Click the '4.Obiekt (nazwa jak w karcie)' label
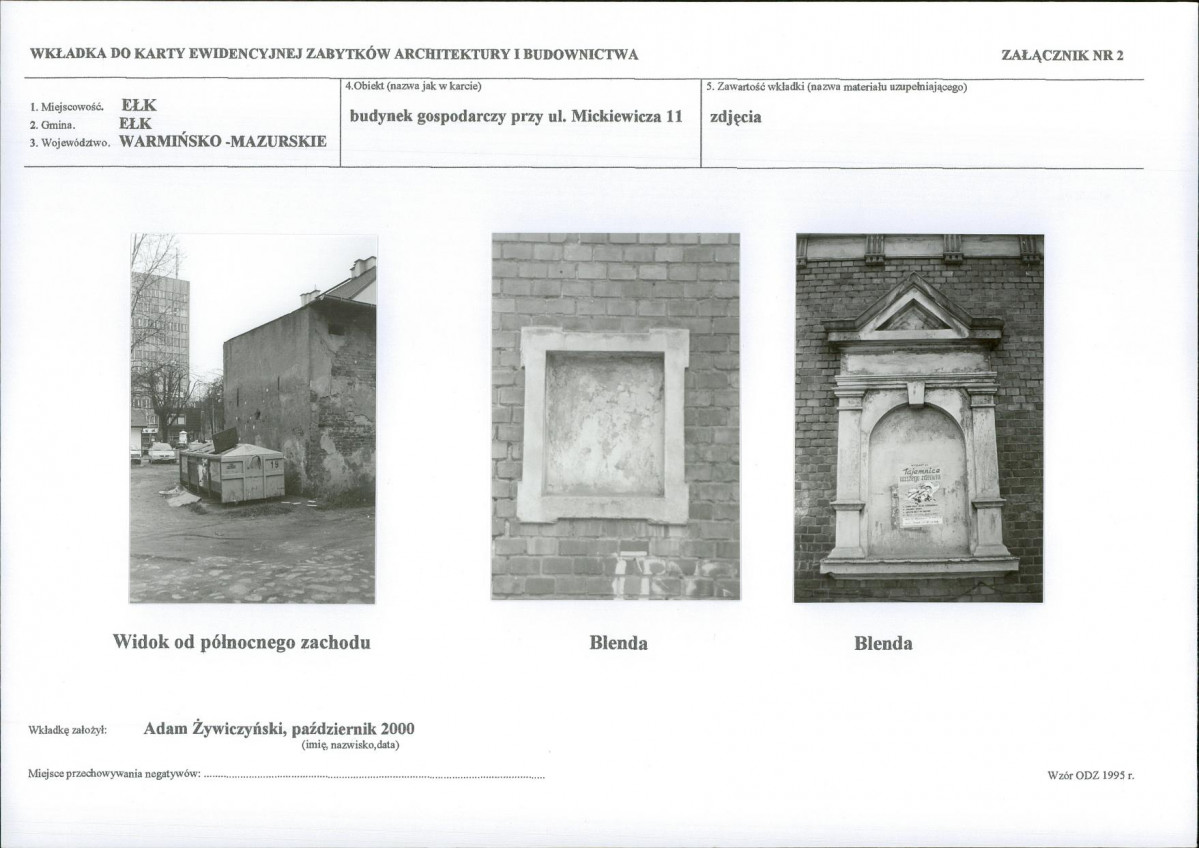Screen dimensions: 1199x848 click(x=413, y=86)
